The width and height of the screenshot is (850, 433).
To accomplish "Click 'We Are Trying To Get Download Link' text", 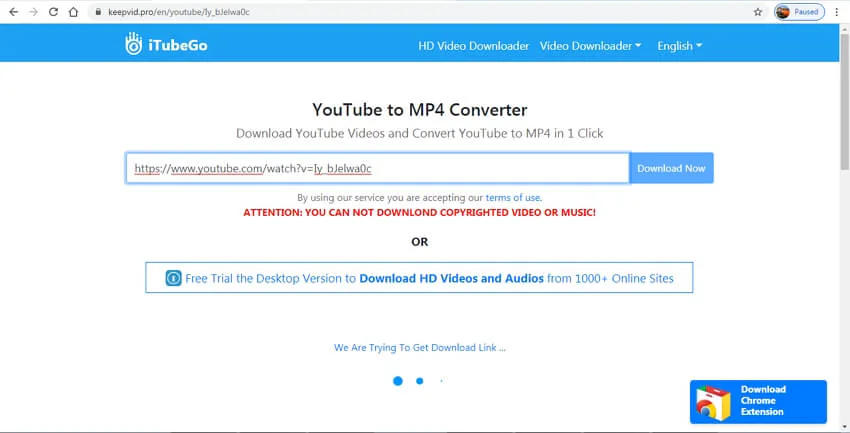I will 420,348.
